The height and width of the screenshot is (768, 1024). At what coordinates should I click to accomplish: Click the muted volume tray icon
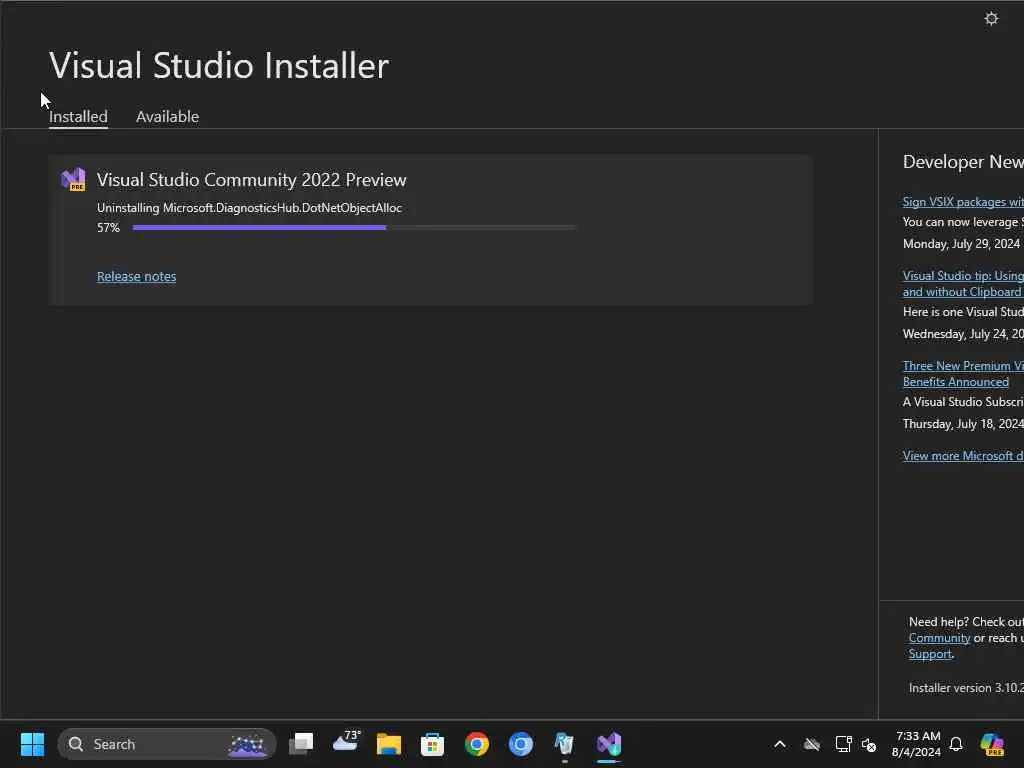[869, 744]
